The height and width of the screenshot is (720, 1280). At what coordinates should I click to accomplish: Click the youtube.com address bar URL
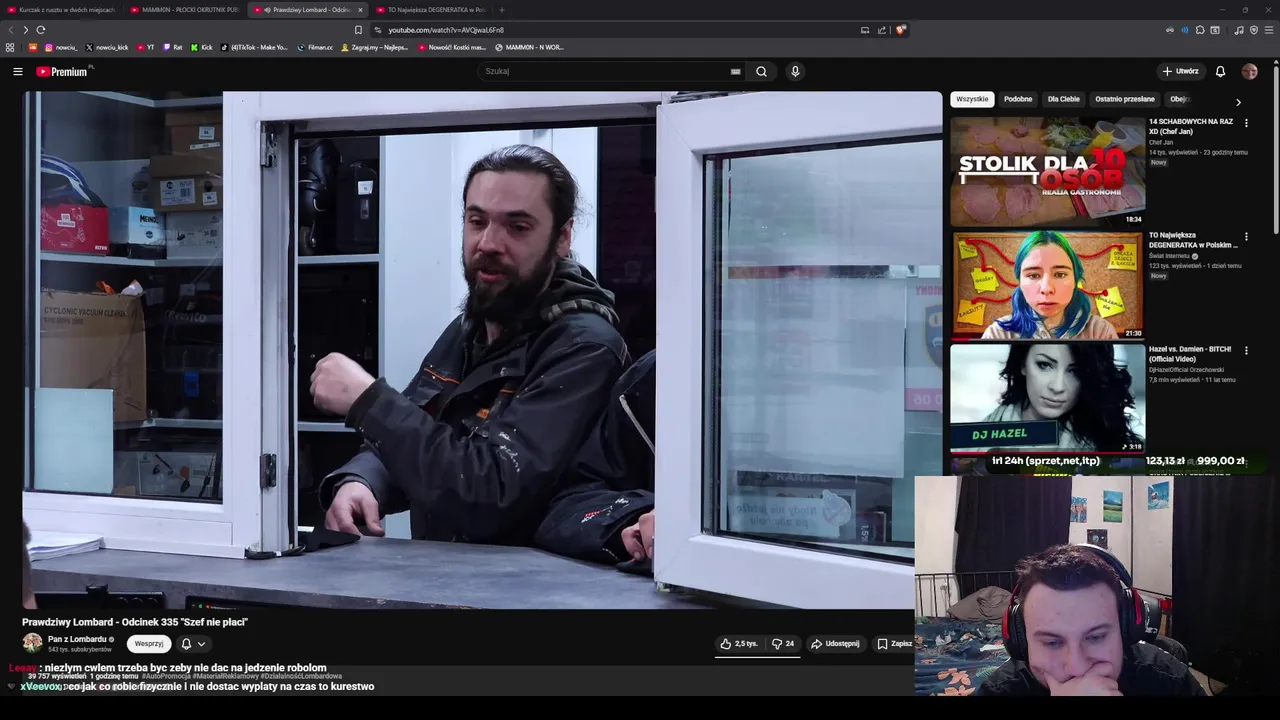(x=446, y=30)
